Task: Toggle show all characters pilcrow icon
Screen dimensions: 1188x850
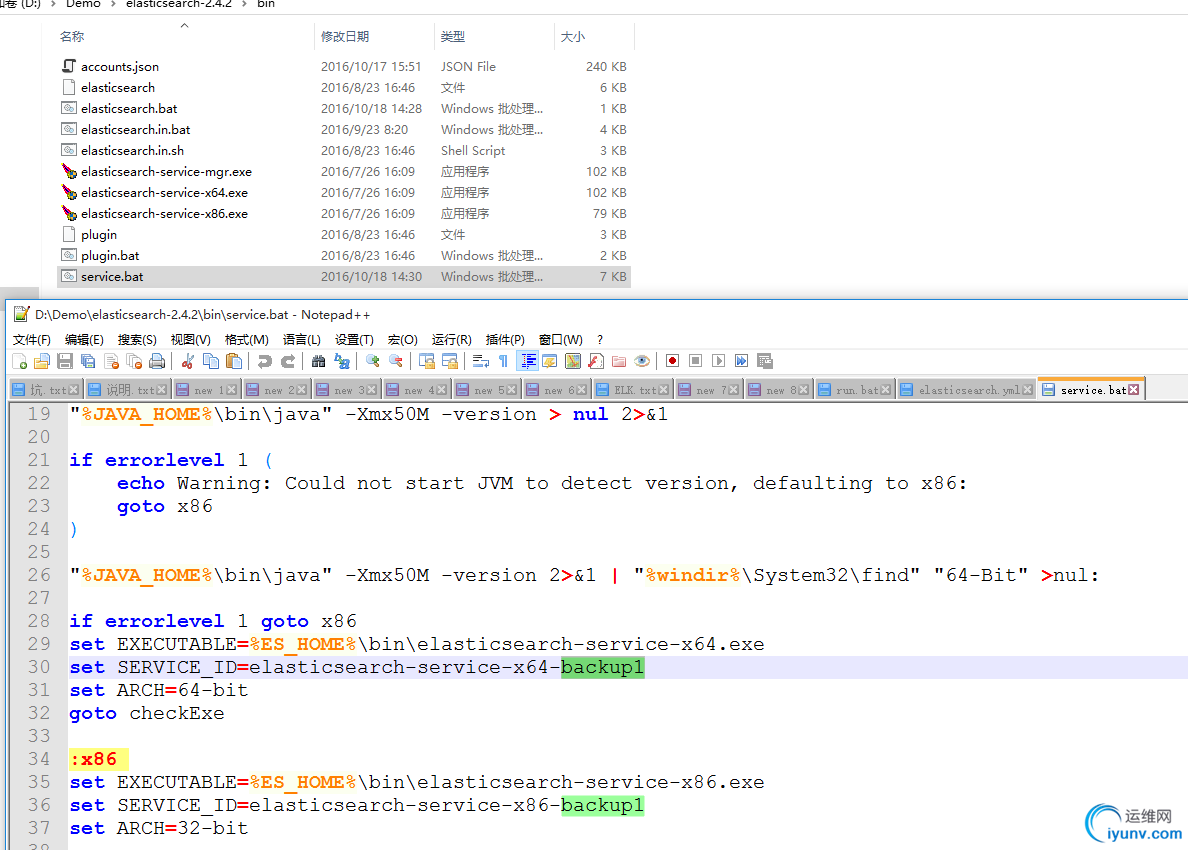Action: click(503, 361)
